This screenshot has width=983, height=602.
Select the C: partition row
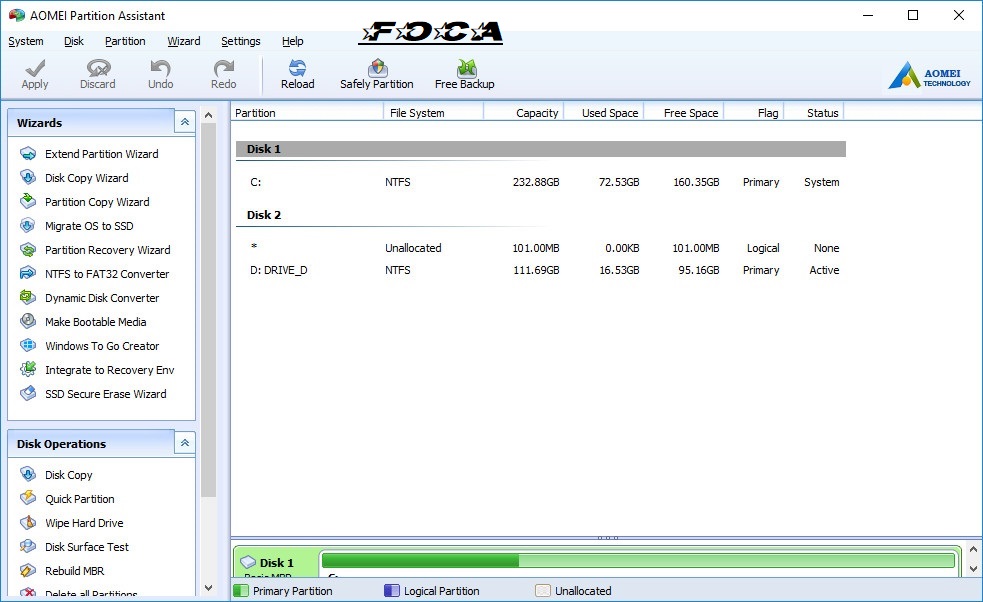click(540, 182)
